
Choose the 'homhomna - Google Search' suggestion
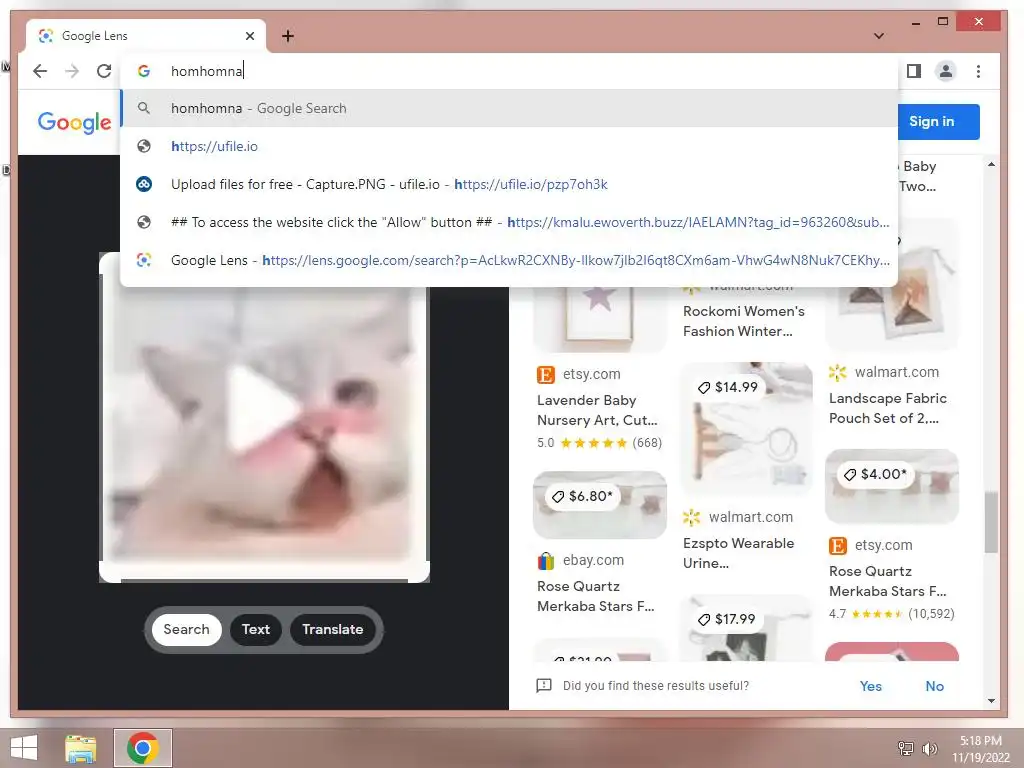[509, 108]
